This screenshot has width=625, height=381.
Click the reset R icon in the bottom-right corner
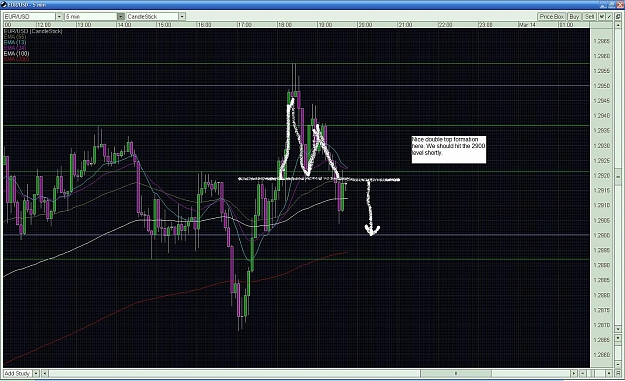click(618, 373)
